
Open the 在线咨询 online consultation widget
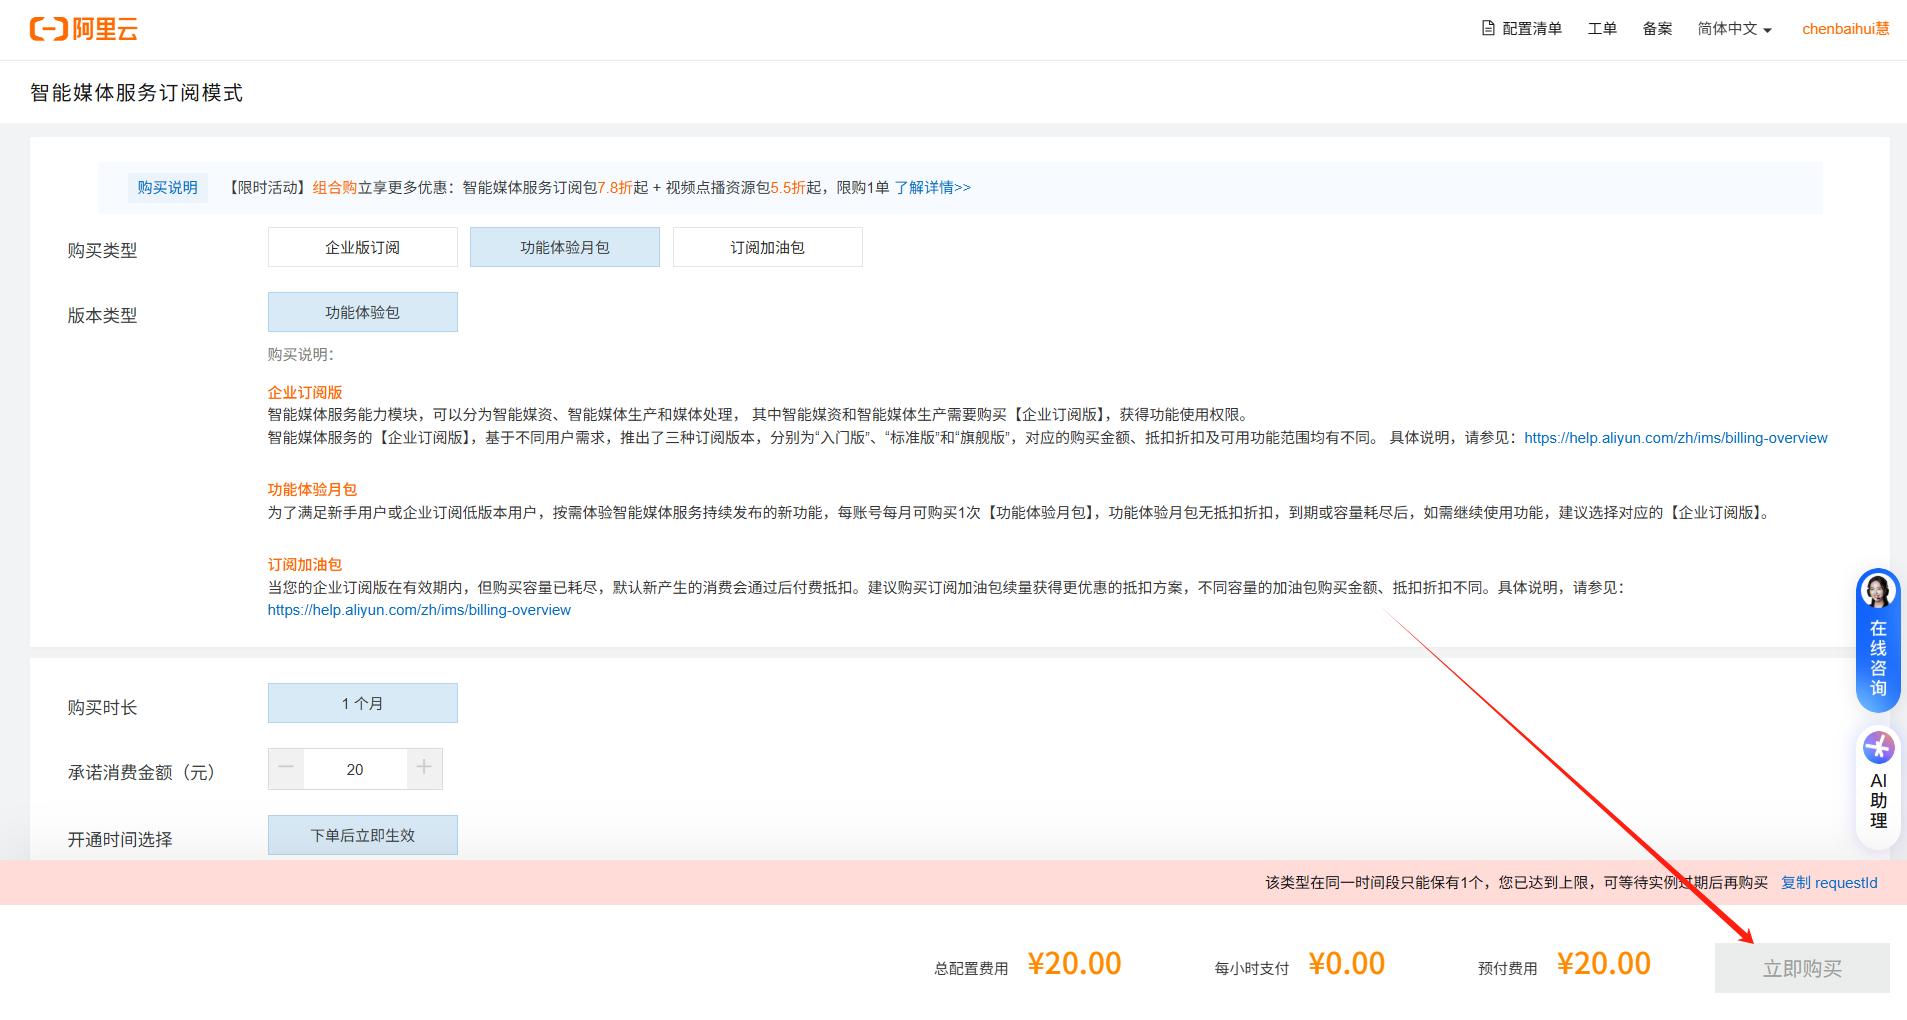pyautogui.click(x=1877, y=640)
